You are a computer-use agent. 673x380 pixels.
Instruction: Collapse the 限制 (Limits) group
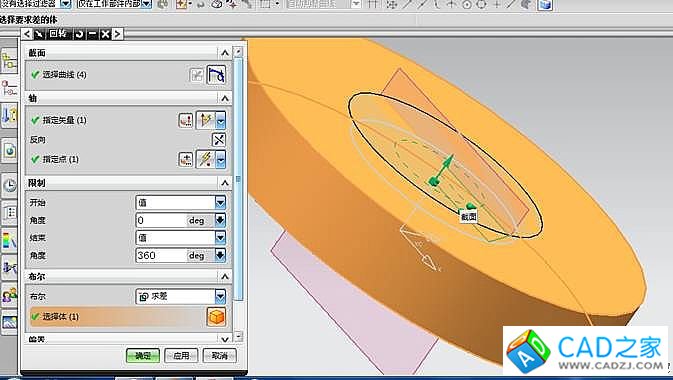click(x=224, y=183)
